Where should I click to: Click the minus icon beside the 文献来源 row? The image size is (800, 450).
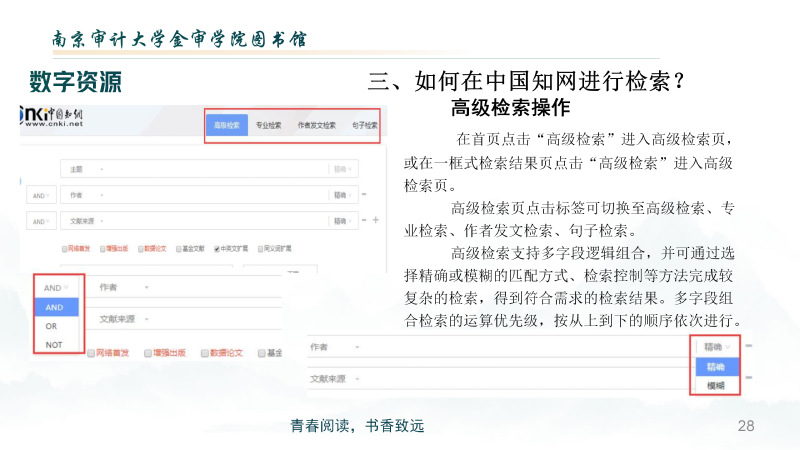point(364,219)
